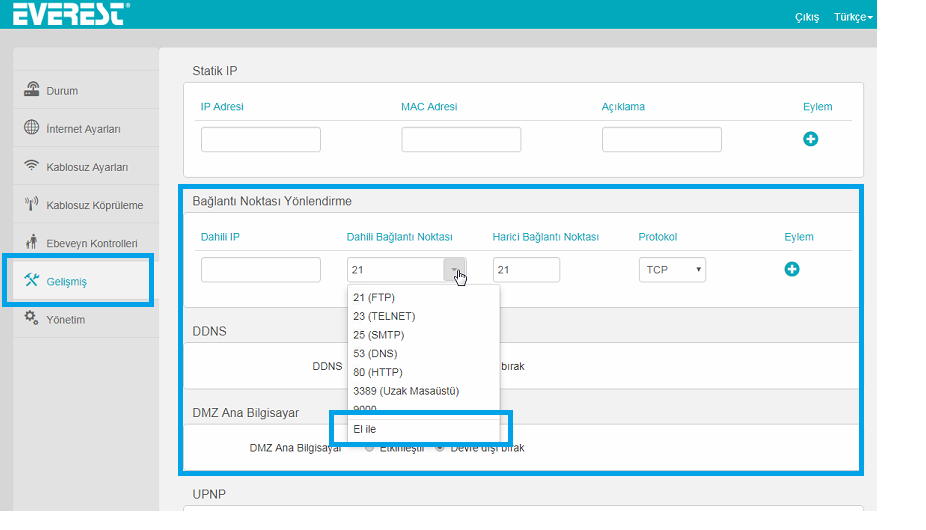The width and height of the screenshot is (926, 530).
Task: Open Kablosuz Köprüleme section
Action: click(x=86, y=204)
